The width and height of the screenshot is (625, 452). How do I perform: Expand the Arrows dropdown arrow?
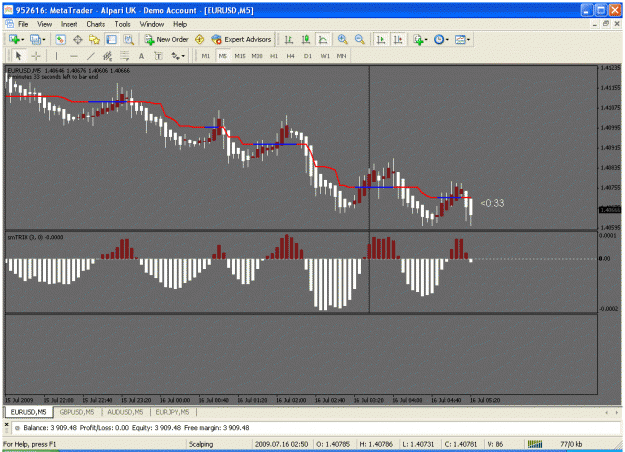pos(183,56)
